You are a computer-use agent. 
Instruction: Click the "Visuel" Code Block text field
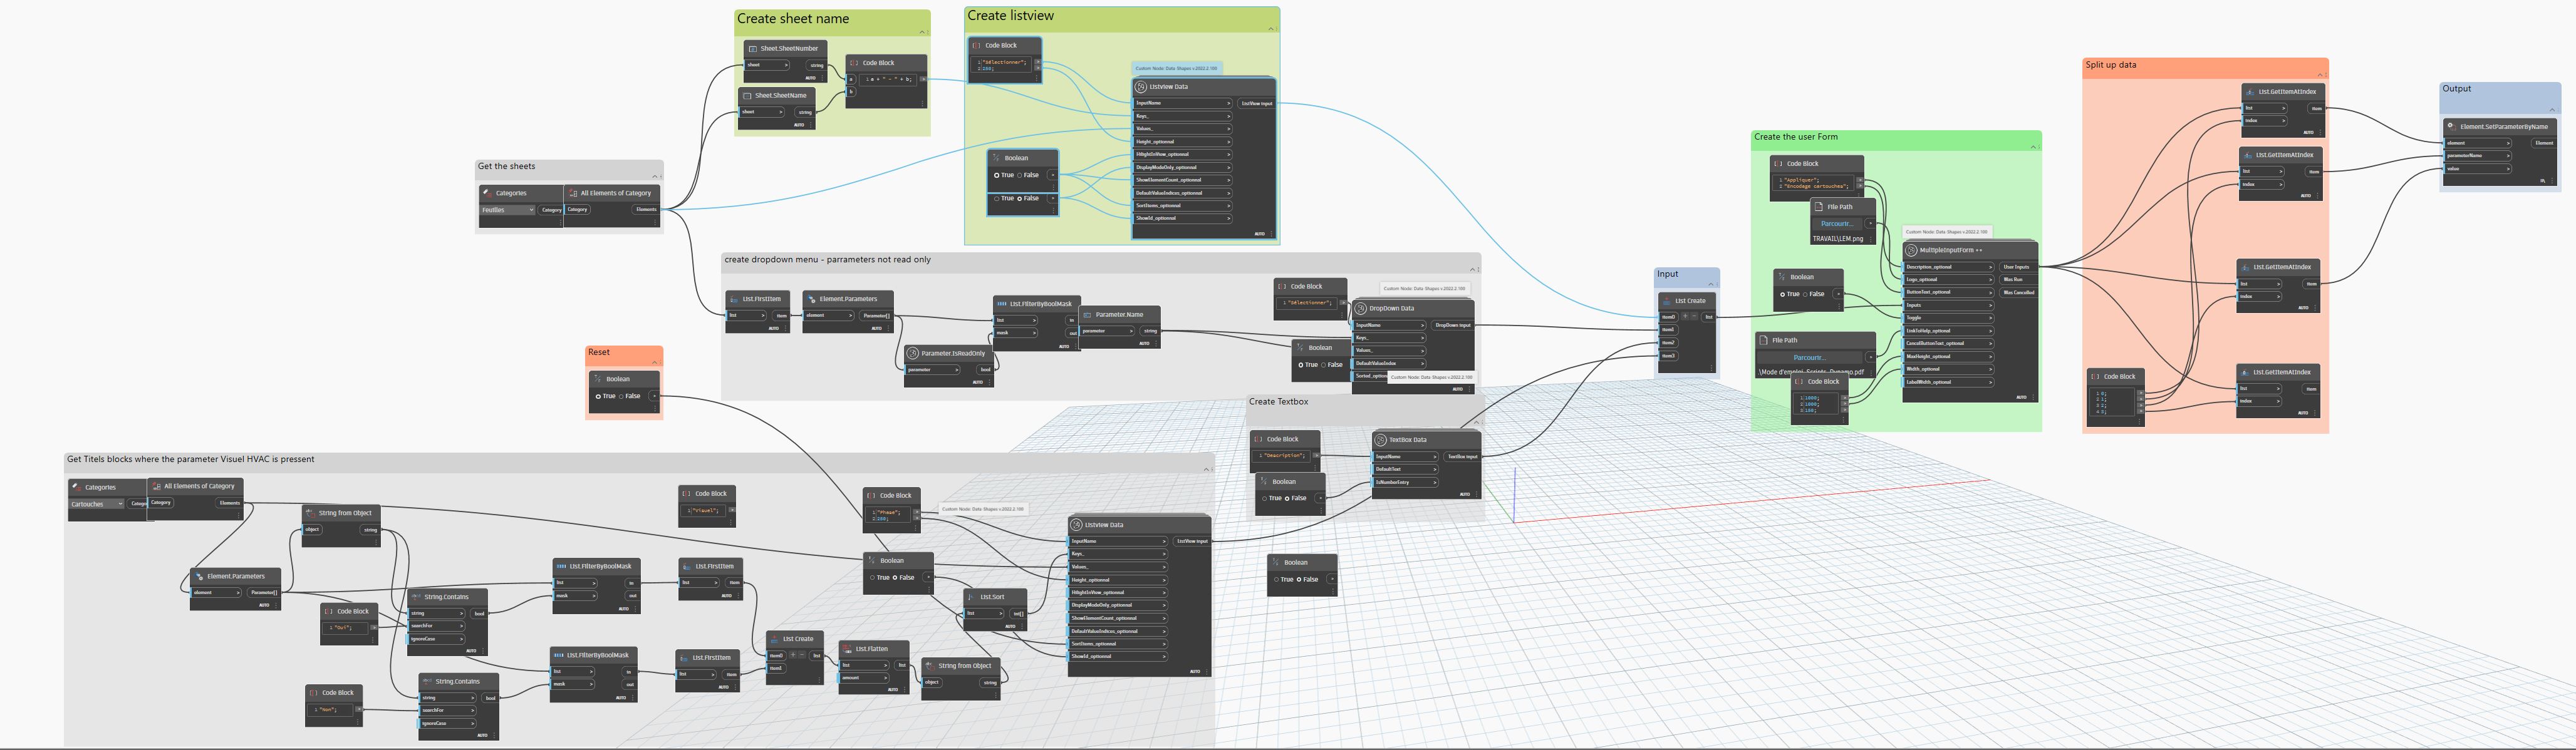(704, 510)
